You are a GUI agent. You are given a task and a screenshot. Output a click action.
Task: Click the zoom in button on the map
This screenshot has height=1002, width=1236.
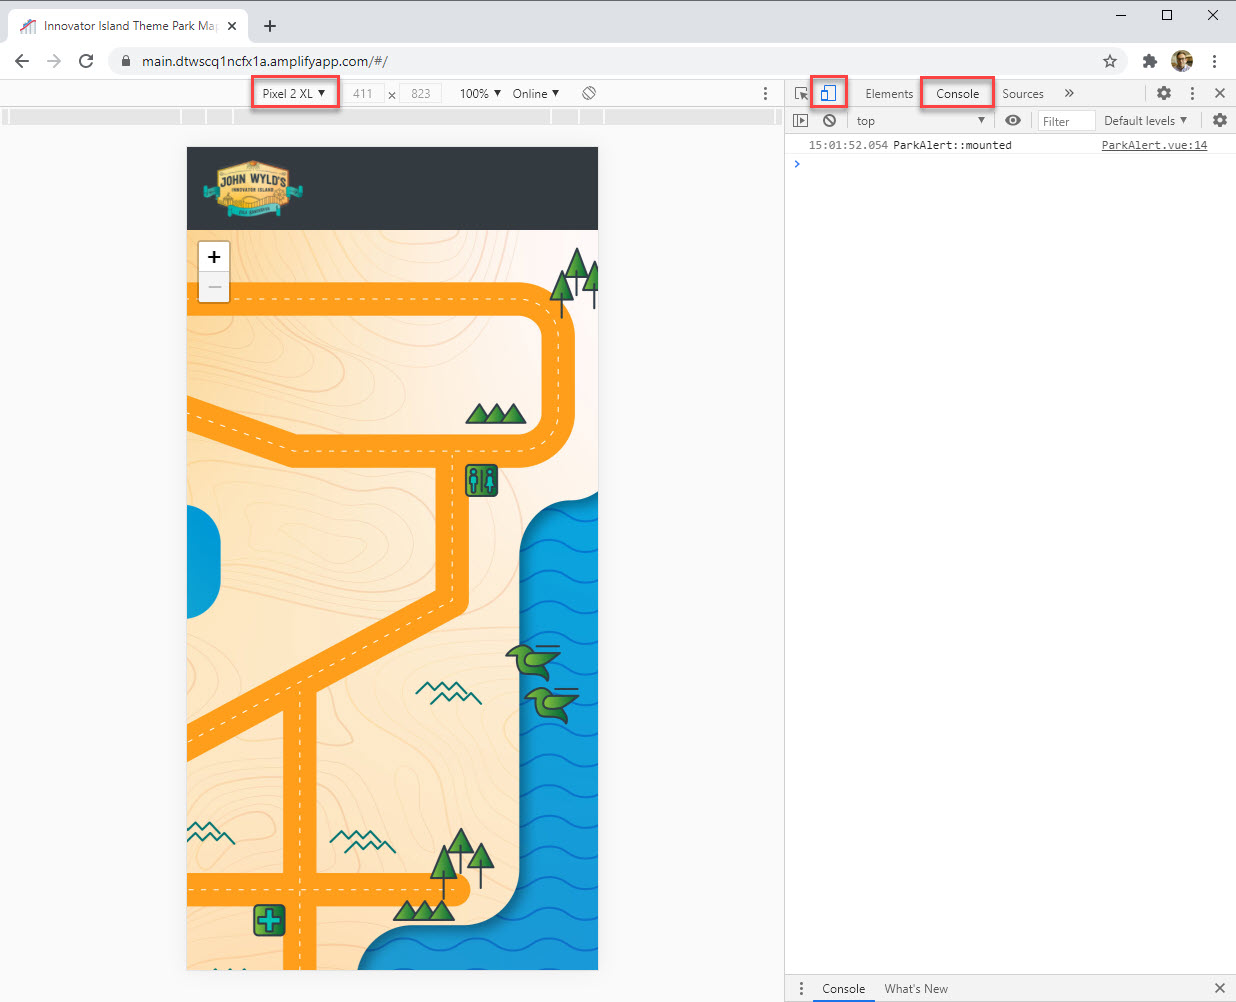214,257
